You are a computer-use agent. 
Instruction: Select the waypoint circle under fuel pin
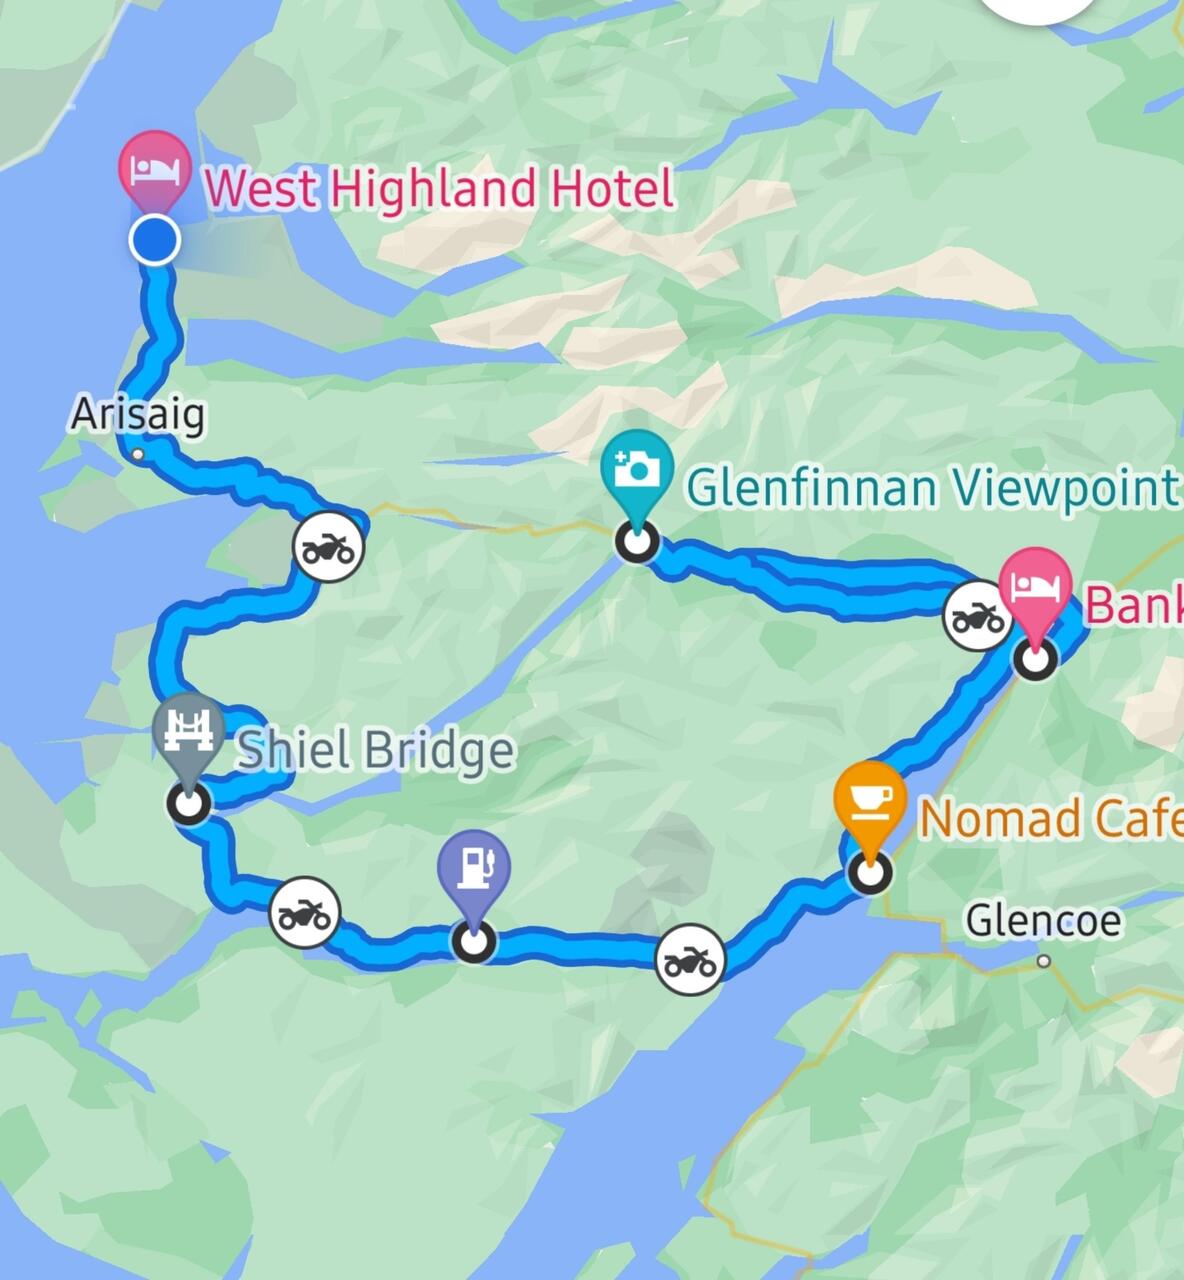click(x=473, y=941)
